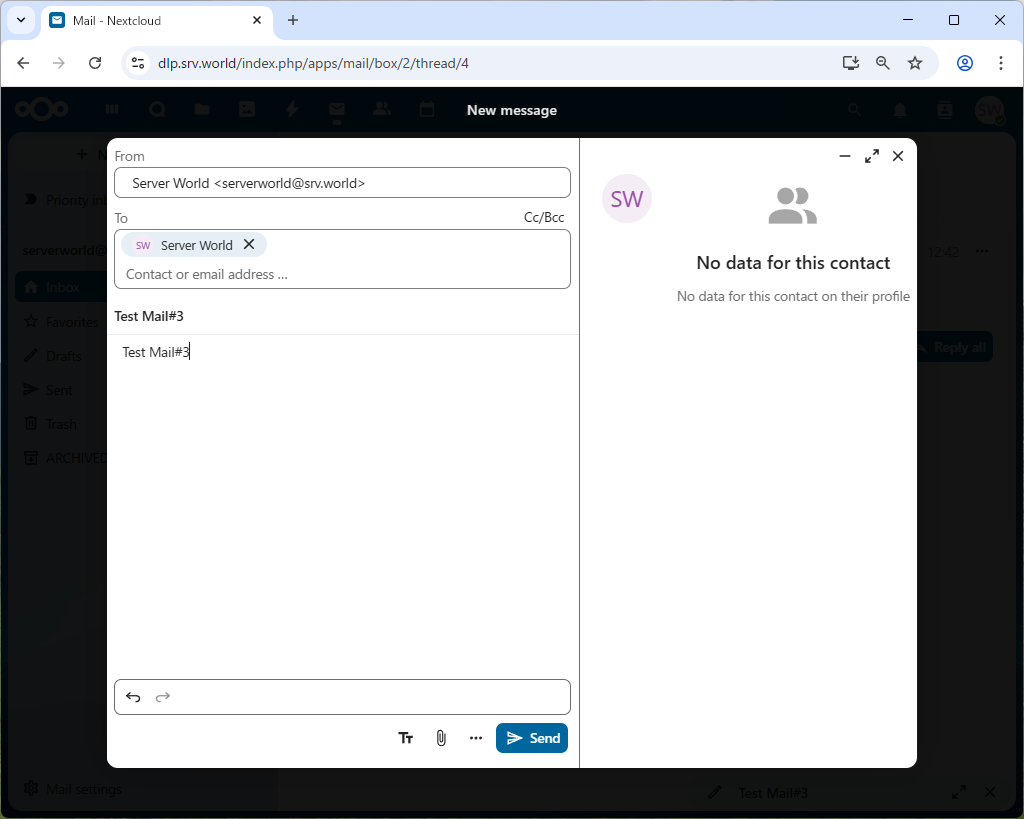Minimize the new message composer
Image resolution: width=1024 pixels, height=819 pixels.
pos(845,156)
